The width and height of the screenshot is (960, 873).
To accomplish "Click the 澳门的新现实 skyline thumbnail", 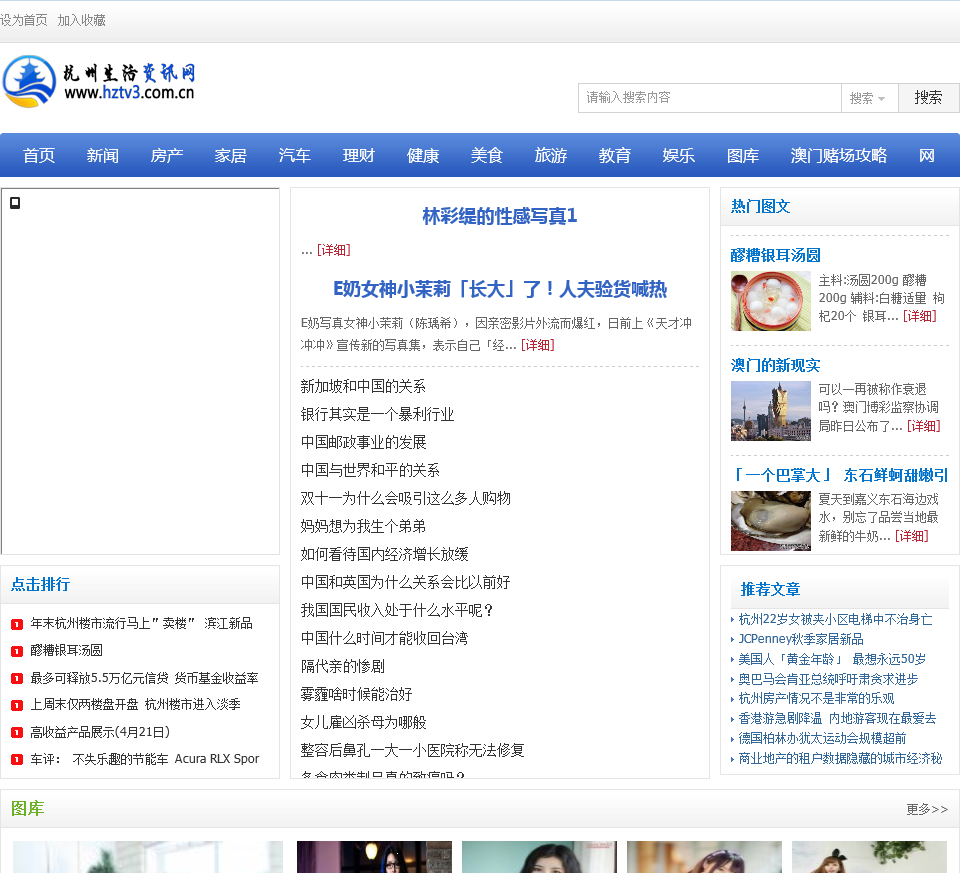I will pyautogui.click(x=771, y=411).
